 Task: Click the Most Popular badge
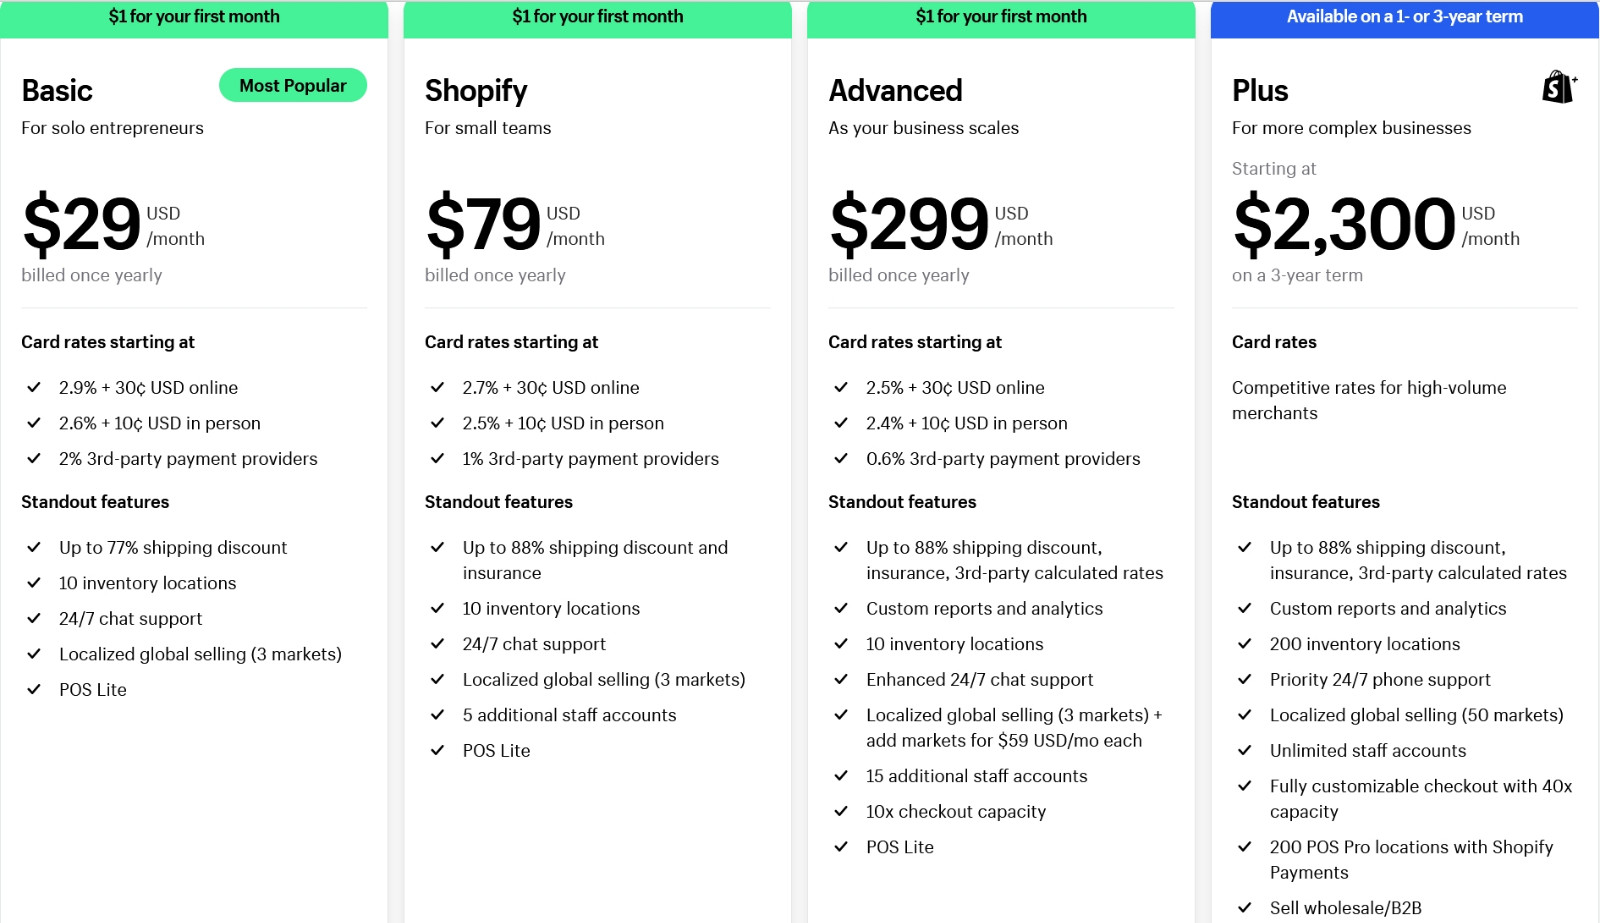293,86
